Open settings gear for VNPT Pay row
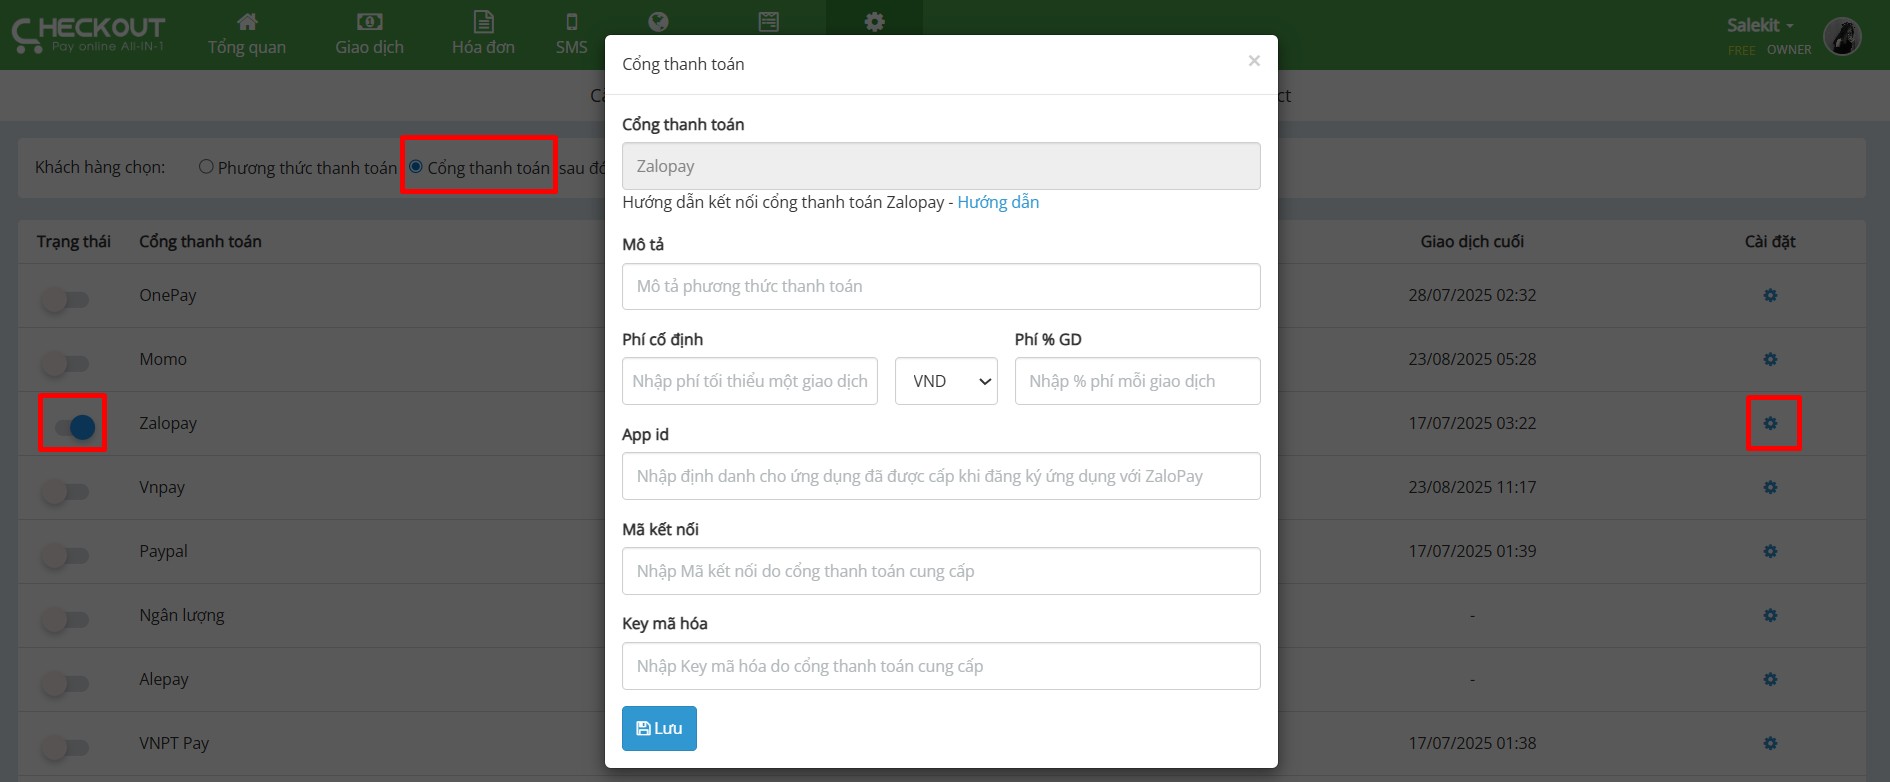 coord(1770,743)
